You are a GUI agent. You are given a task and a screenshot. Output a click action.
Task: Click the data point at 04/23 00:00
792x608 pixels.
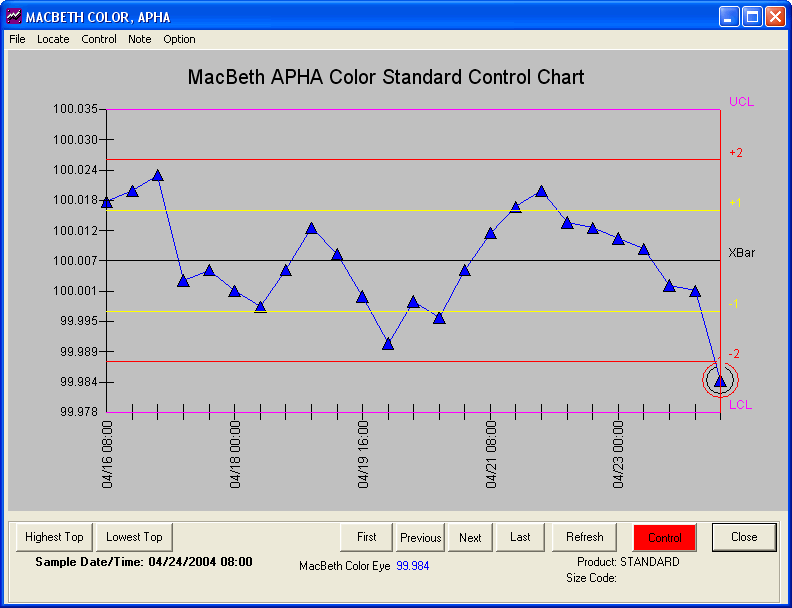tap(618, 239)
